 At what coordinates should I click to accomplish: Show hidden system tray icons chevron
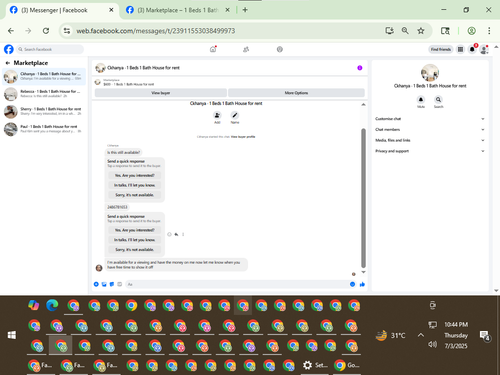point(421,335)
